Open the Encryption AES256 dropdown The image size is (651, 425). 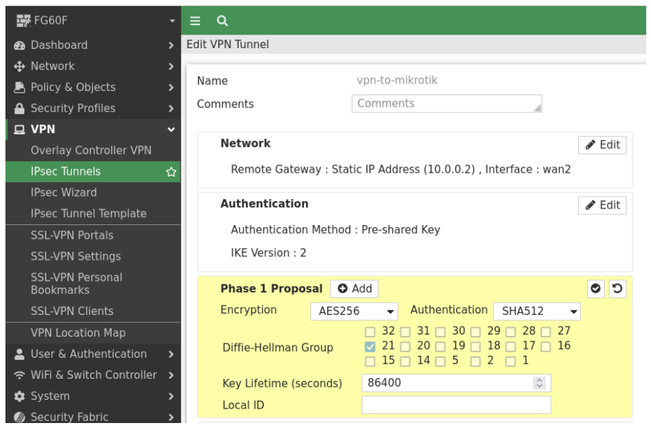coord(353,312)
